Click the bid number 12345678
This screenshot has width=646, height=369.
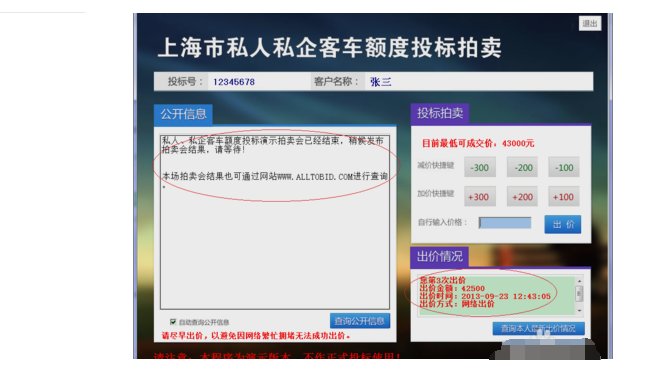pos(234,82)
